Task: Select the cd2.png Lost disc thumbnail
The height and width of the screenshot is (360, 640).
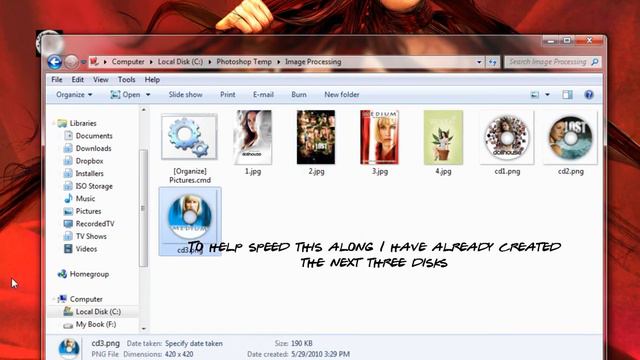Action: click(570, 139)
